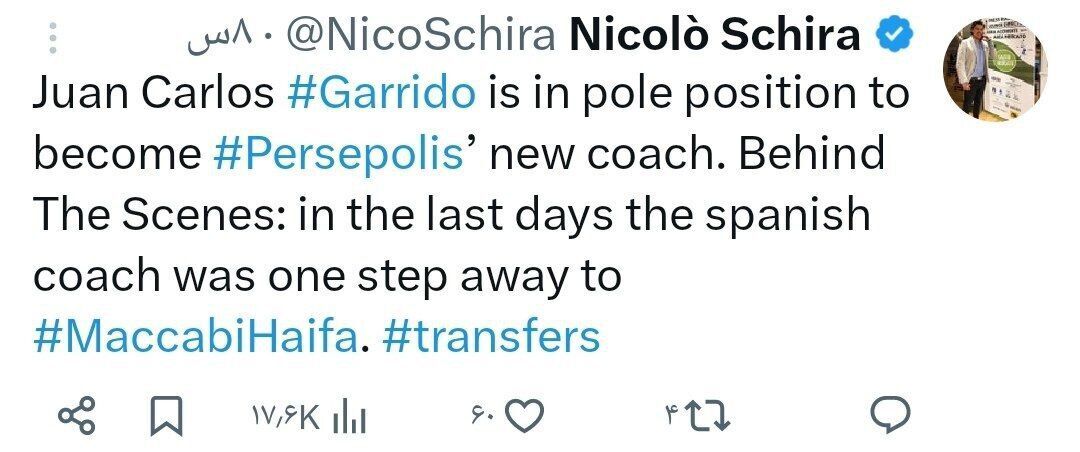The image size is (1080, 452).
Task: Open the #Garrido hashtag
Action: pyautogui.click(x=379, y=94)
